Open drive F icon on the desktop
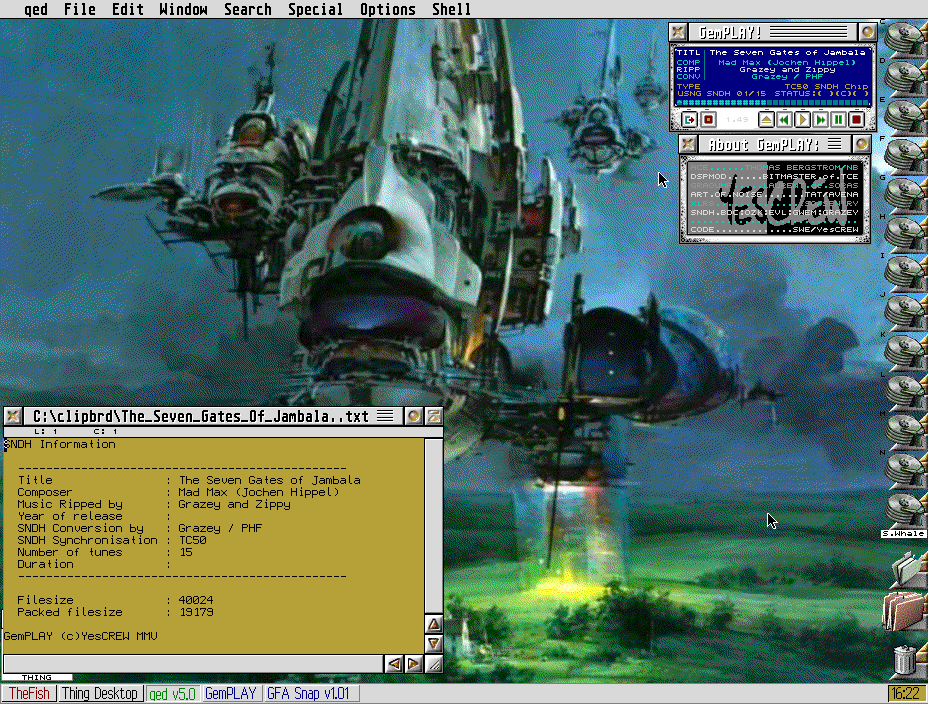Viewport: 928px width, 704px height. 906,156
